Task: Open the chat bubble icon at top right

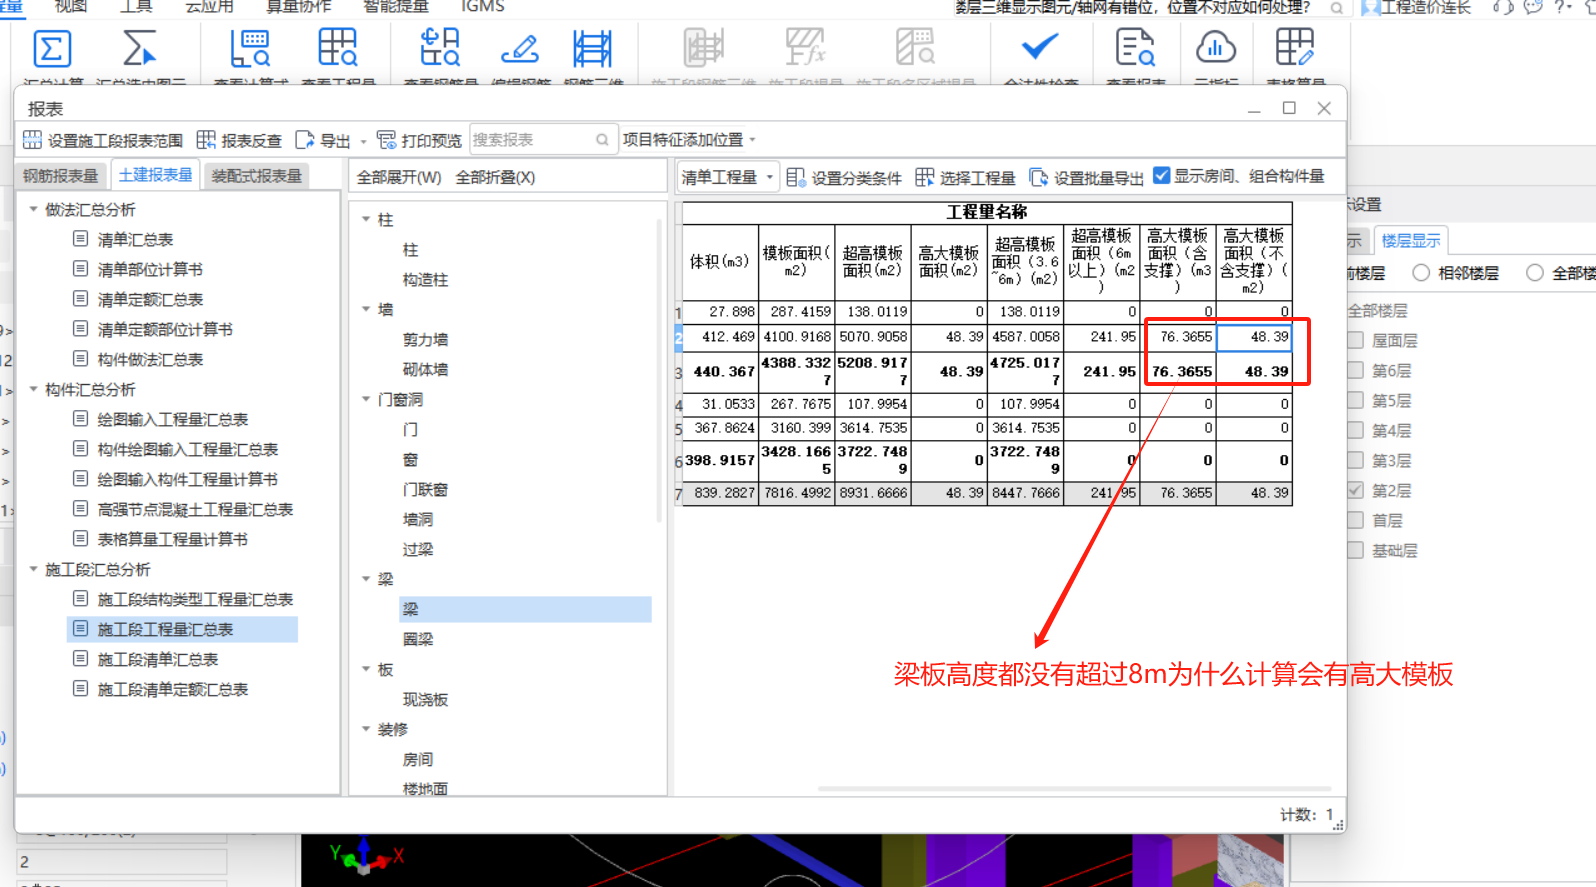Action: pyautogui.click(x=1533, y=7)
